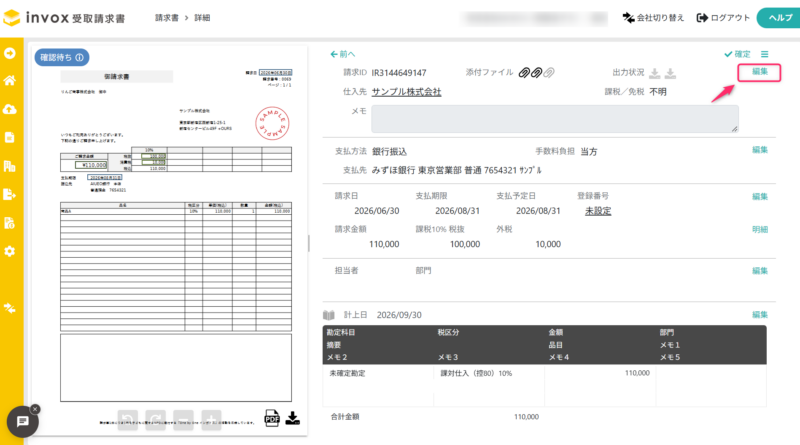Download the invoice file with the tray arrow icon

pos(292,418)
